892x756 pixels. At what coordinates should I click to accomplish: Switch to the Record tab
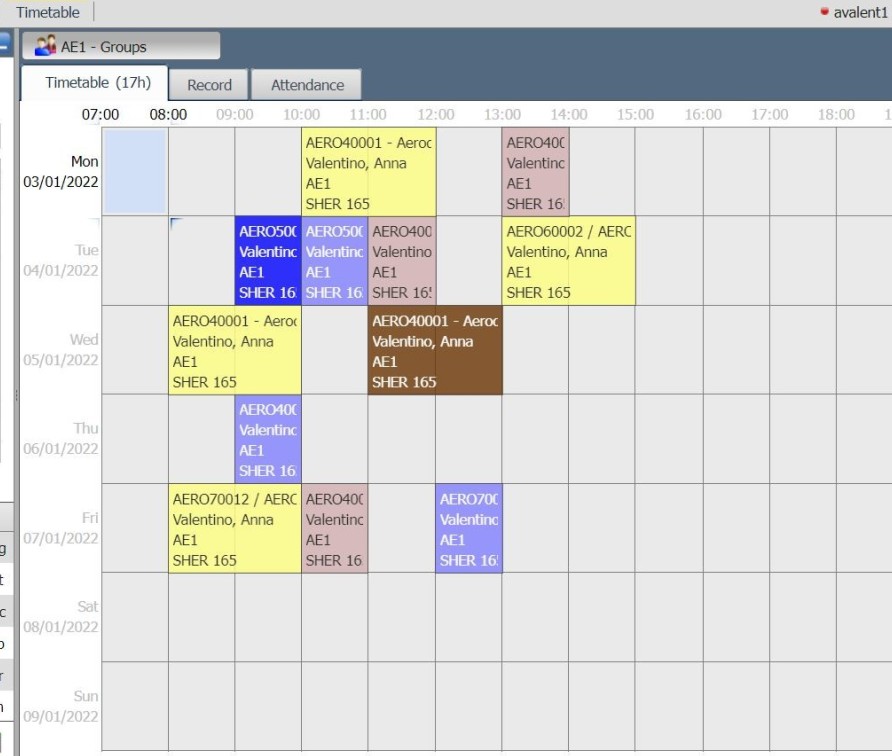point(209,85)
